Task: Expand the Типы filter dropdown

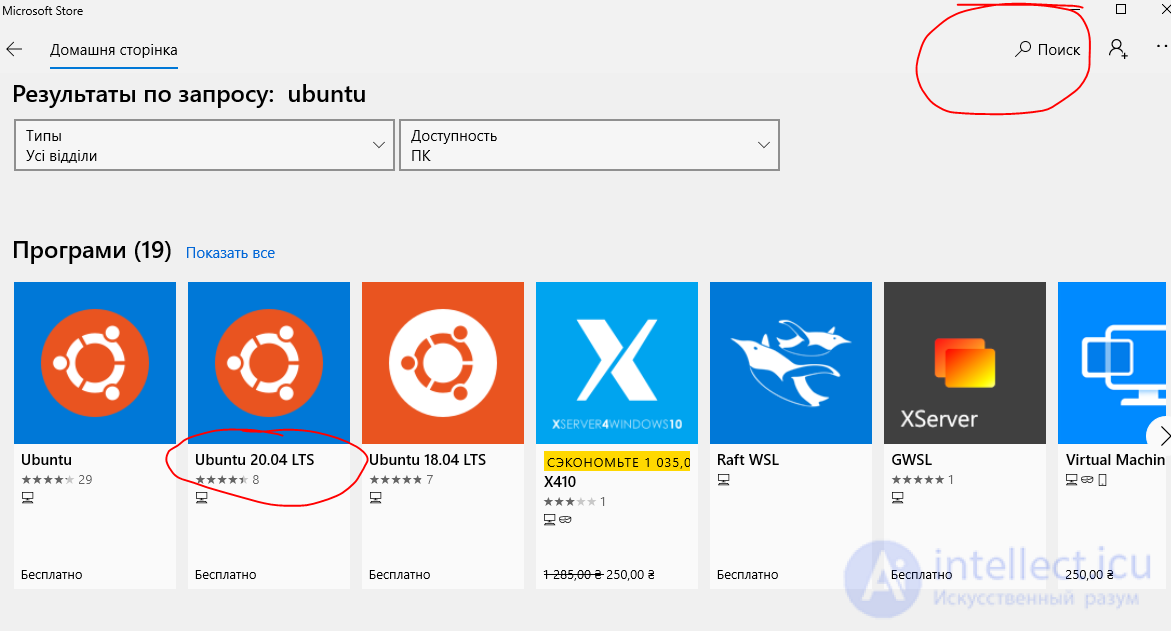Action: click(x=204, y=145)
